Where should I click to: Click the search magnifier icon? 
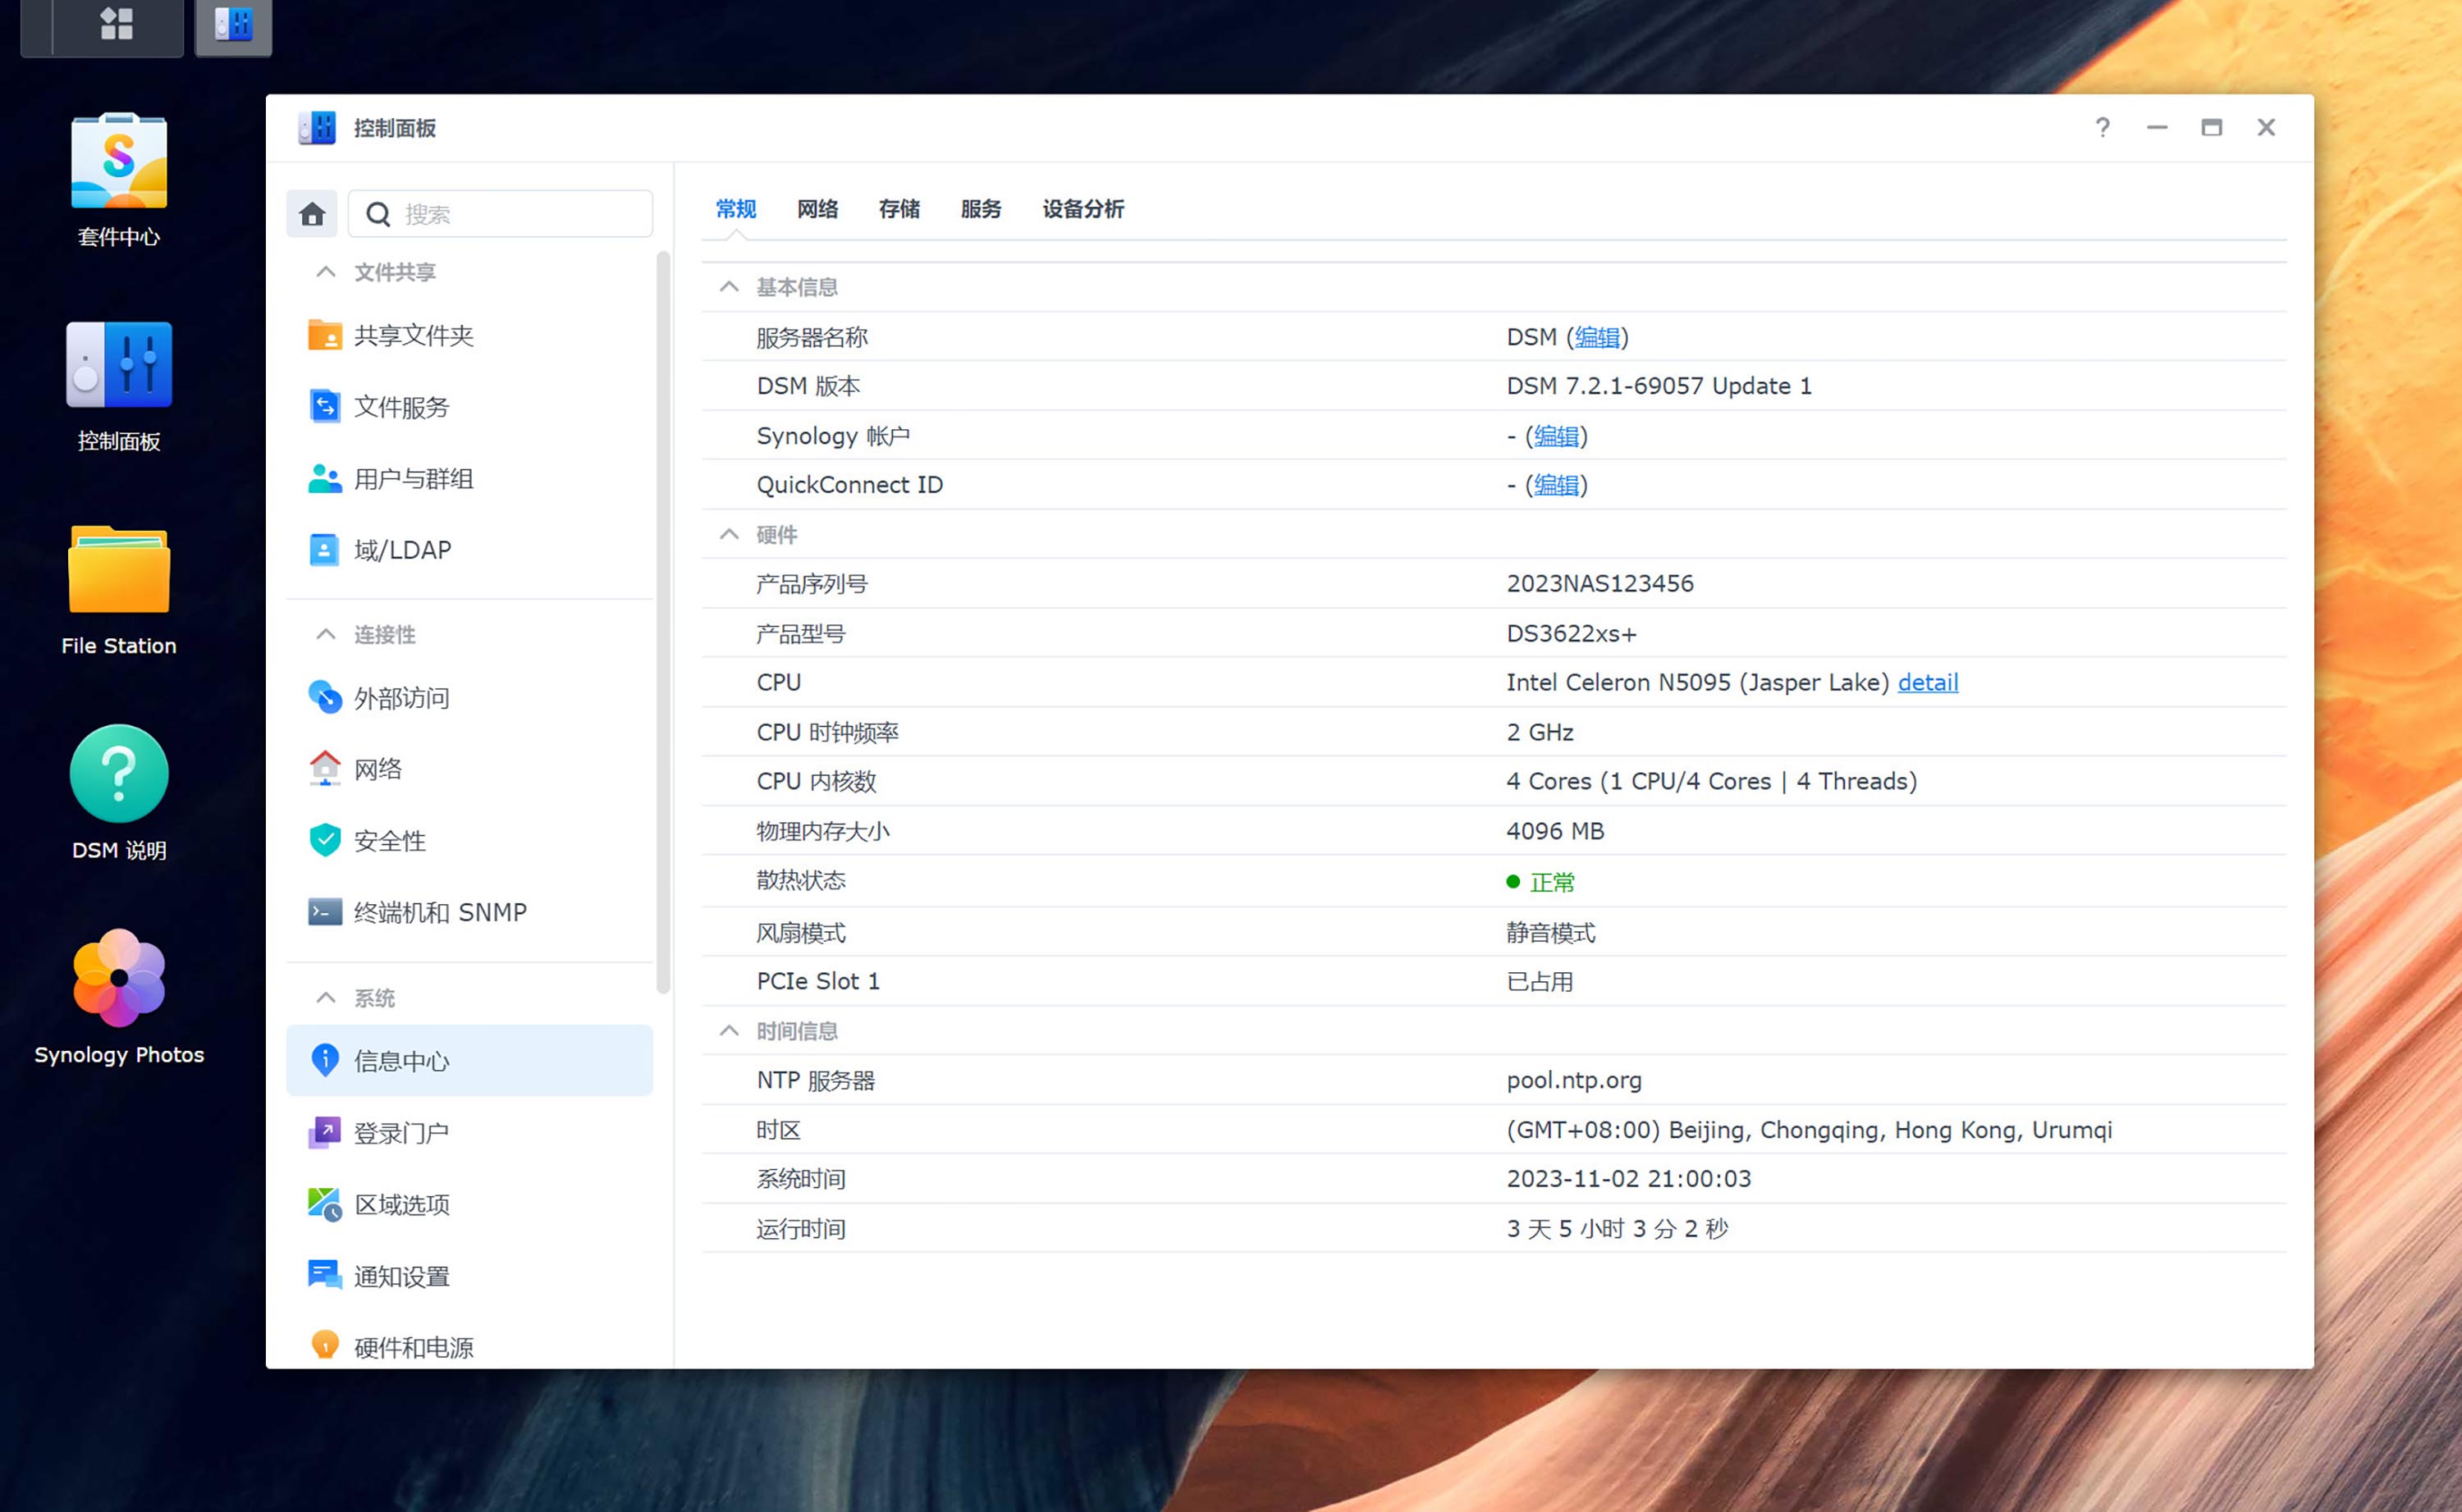(378, 214)
